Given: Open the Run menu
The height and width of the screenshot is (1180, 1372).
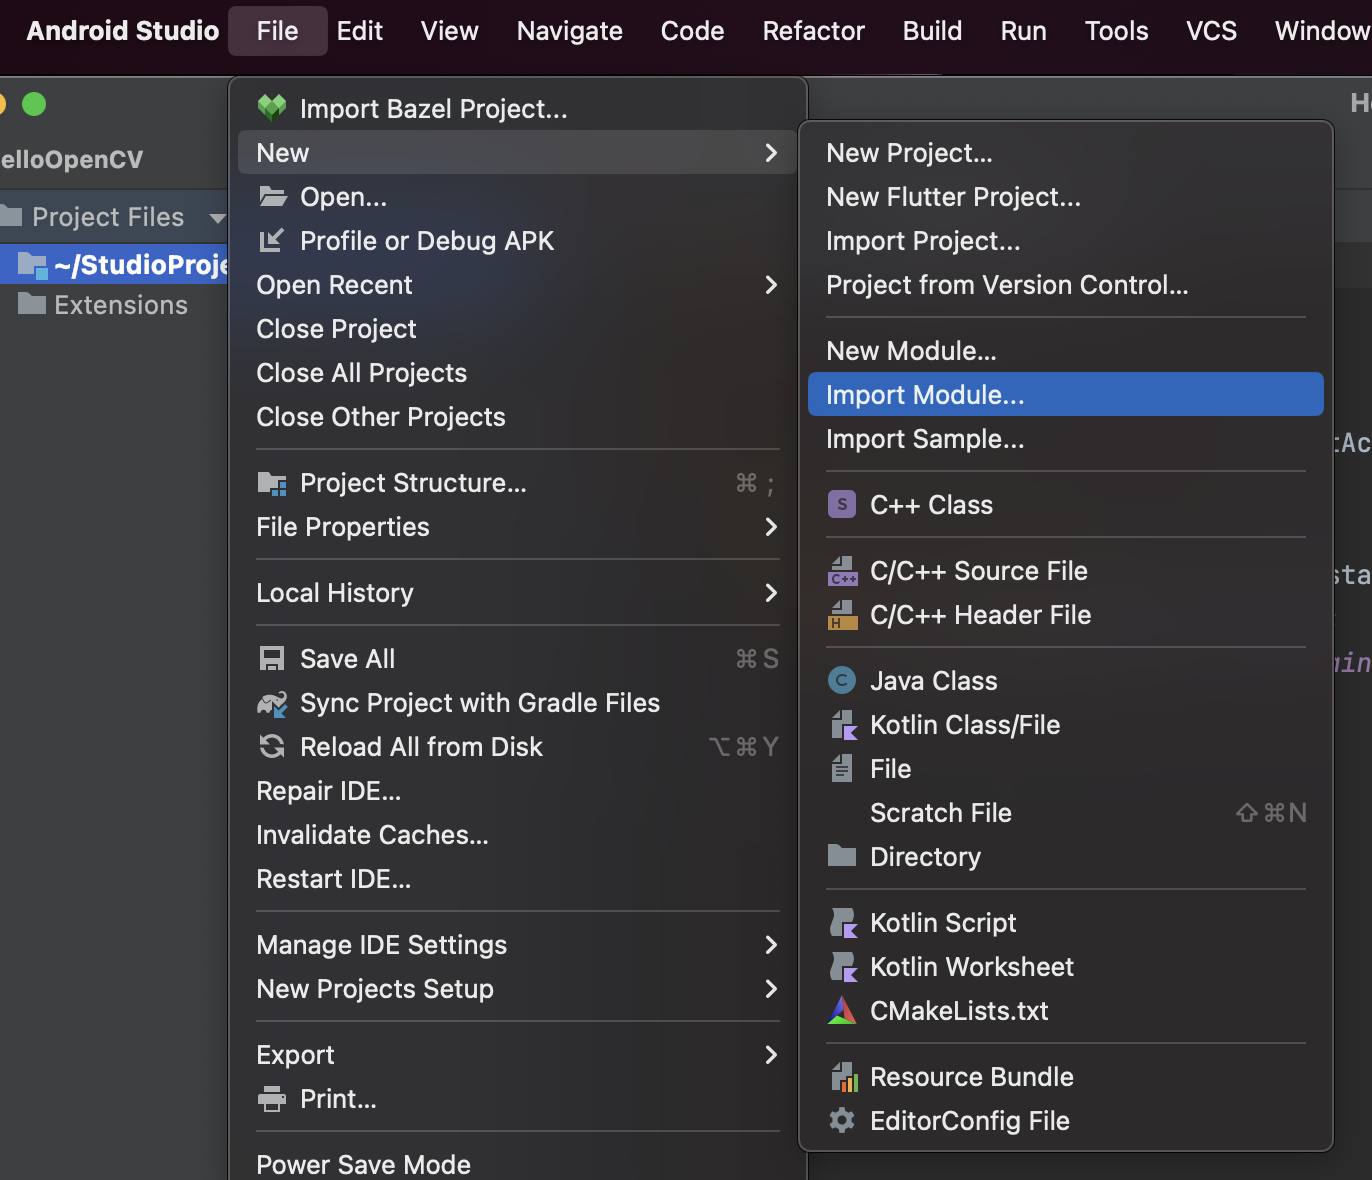Looking at the screenshot, I should 1023,31.
